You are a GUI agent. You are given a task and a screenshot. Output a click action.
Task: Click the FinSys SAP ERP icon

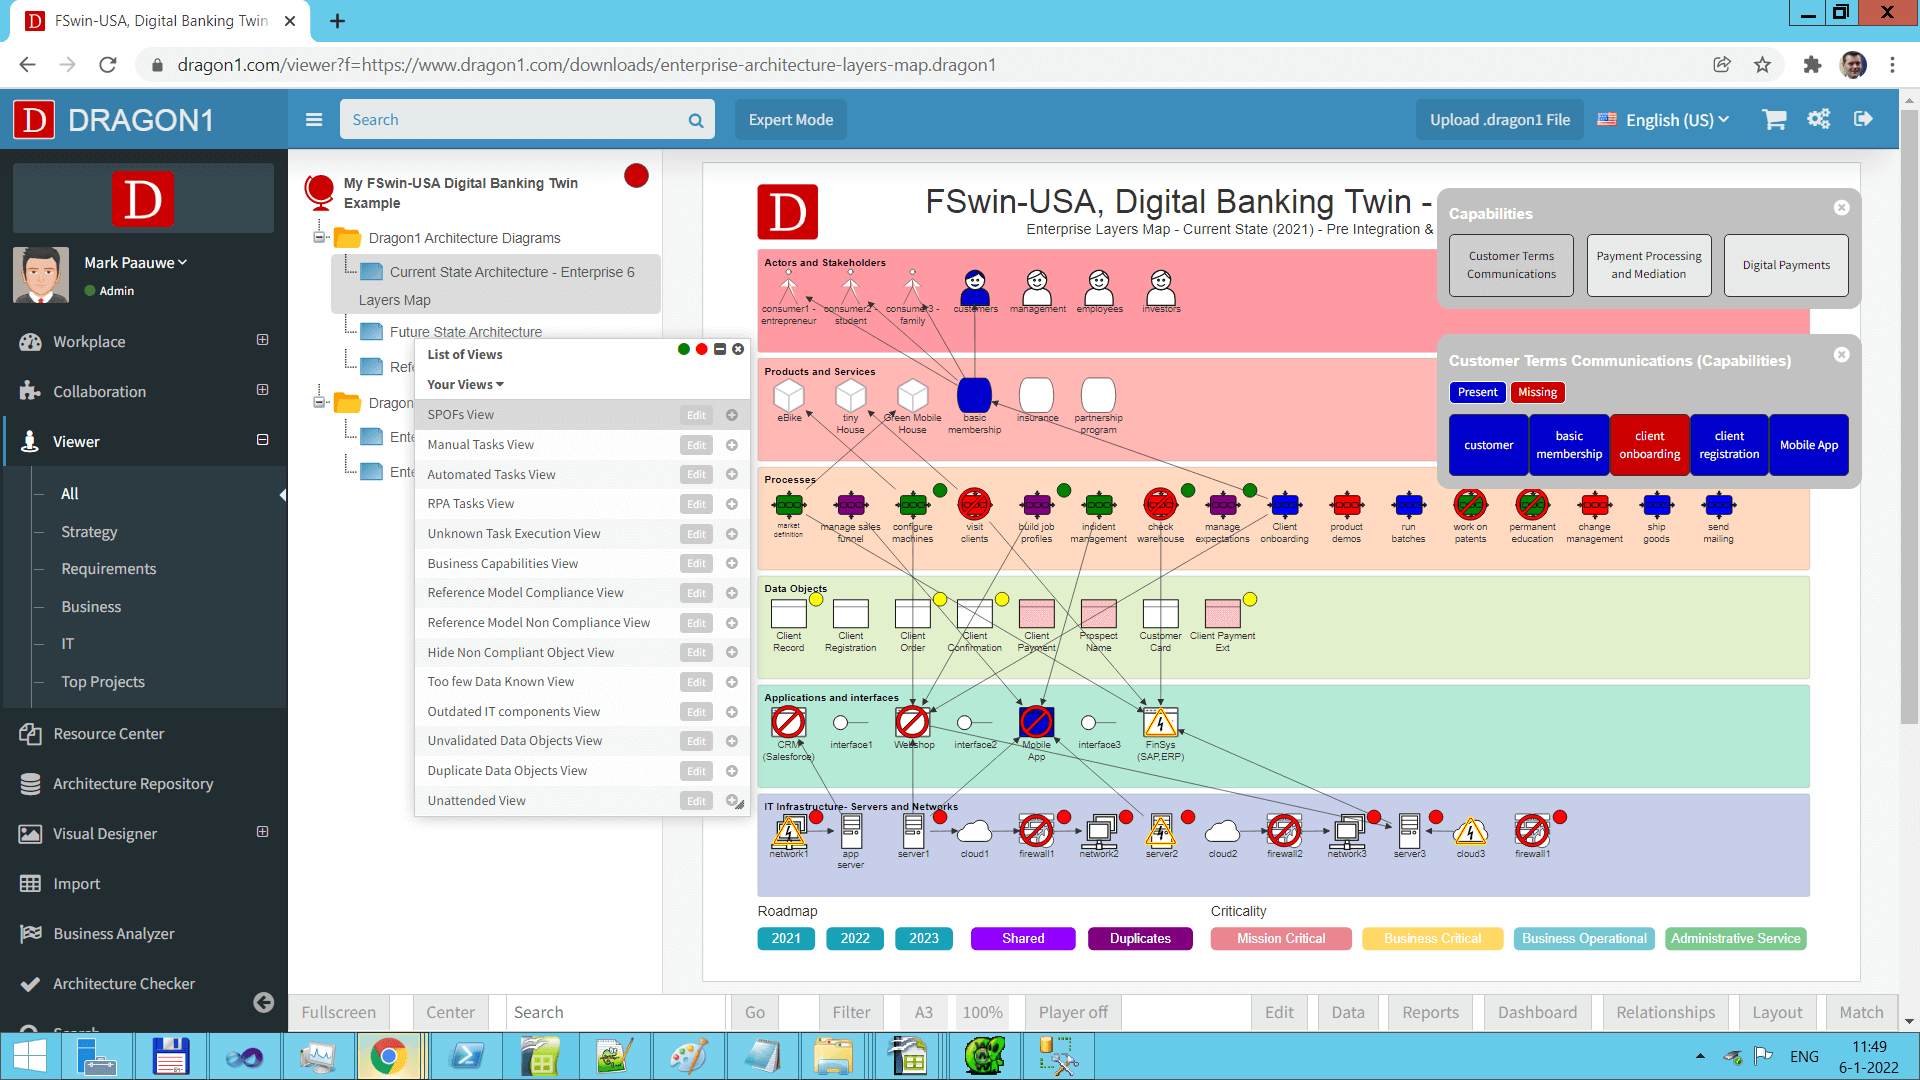pos(1160,722)
